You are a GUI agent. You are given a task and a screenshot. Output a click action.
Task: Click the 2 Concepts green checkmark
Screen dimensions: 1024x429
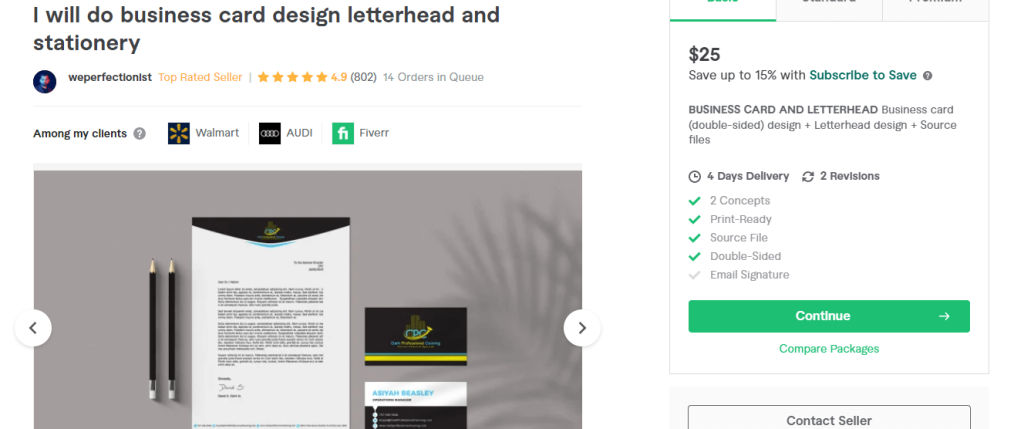tap(694, 200)
